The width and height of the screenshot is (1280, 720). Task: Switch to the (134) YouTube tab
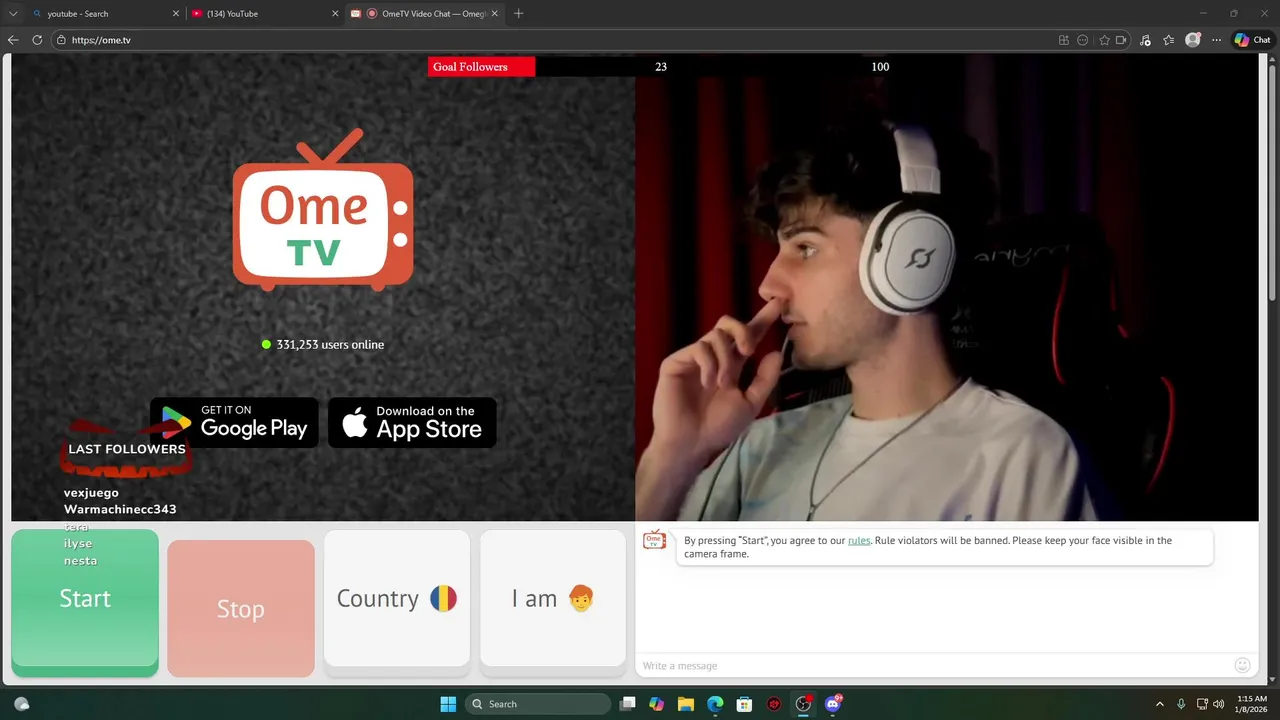(x=263, y=14)
